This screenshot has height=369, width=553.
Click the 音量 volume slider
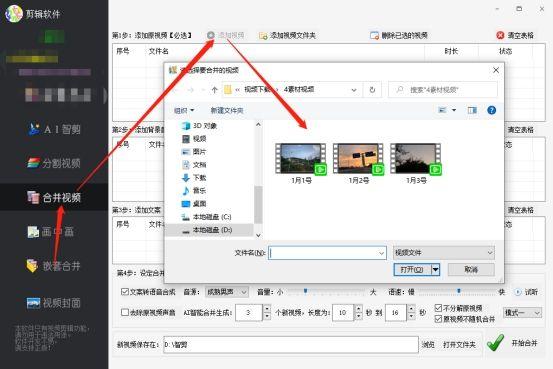click(x=326, y=292)
